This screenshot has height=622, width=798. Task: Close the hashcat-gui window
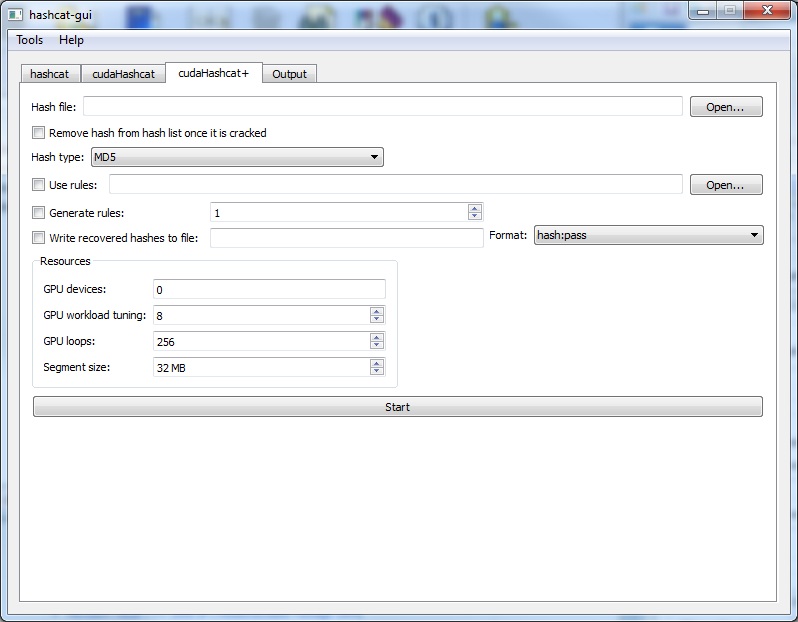point(767,11)
